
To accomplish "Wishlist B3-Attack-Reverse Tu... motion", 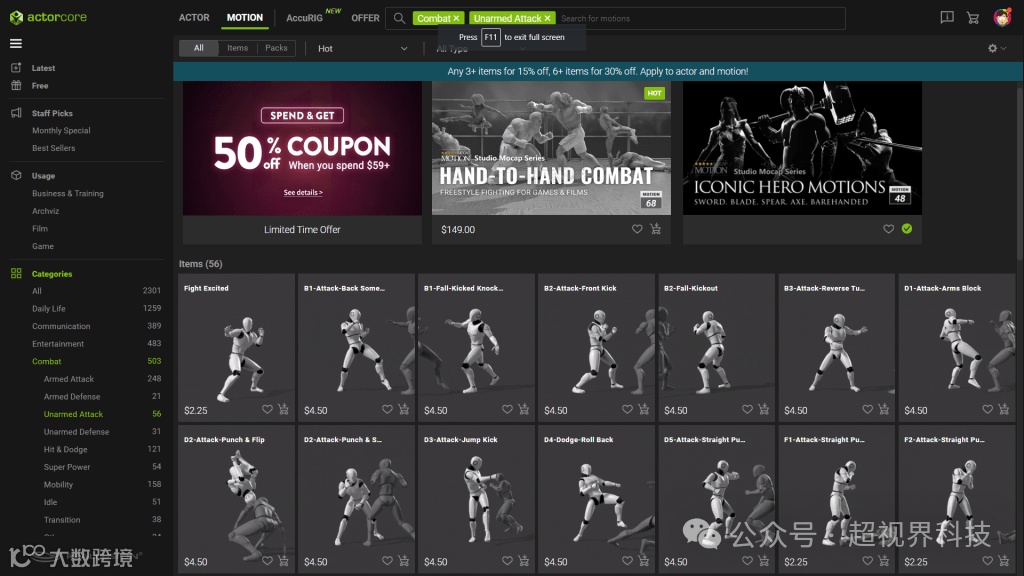I will click(868, 409).
